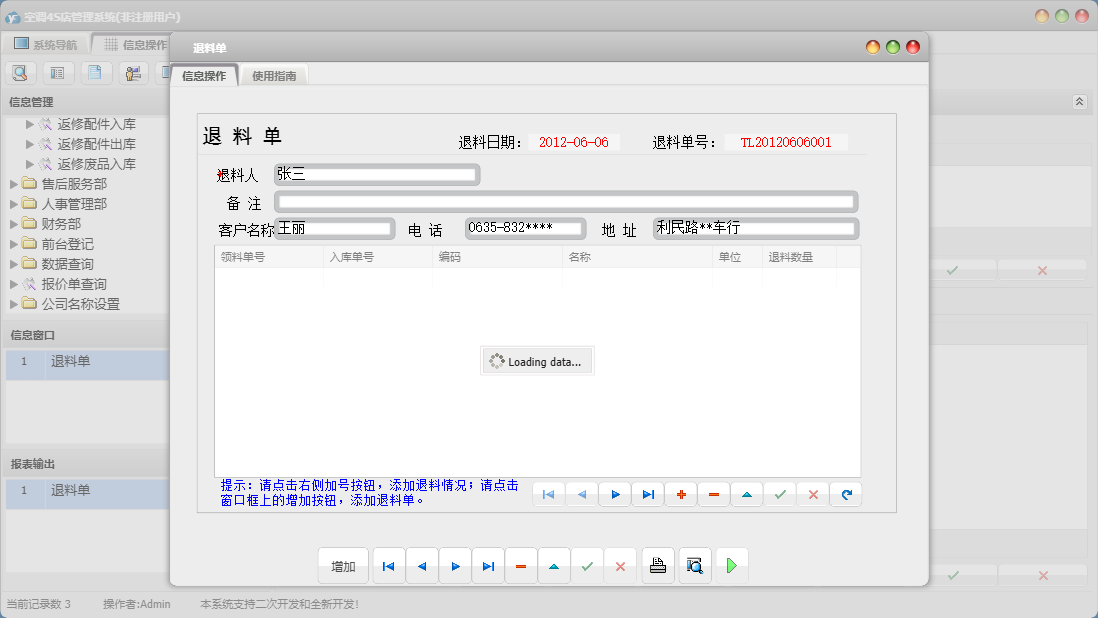Click the green play arrow icon

(x=731, y=566)
